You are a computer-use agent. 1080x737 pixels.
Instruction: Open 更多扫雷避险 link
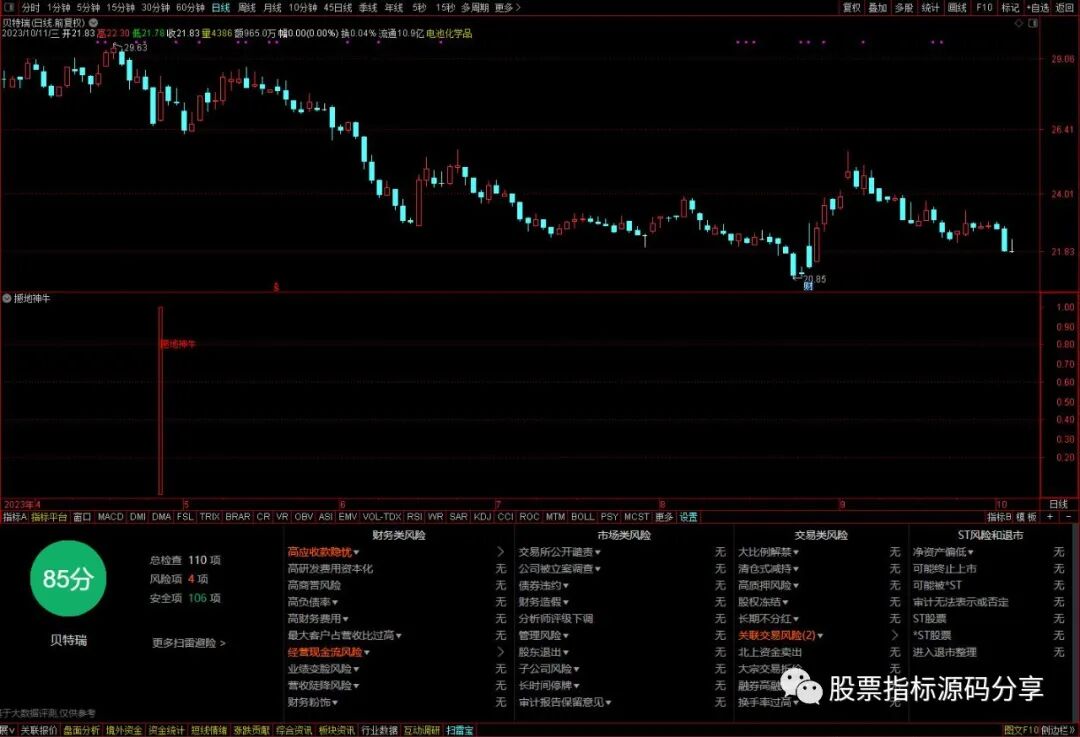(x=189, y=643)
